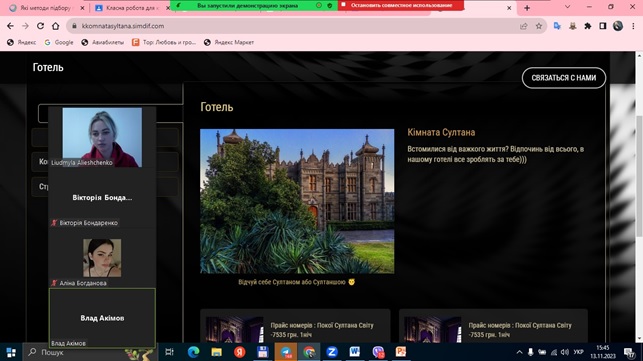Open Microsoft Edge from the taskbar
The width and height of the screenshot is (643, 361).
click(x=193, y=352)
